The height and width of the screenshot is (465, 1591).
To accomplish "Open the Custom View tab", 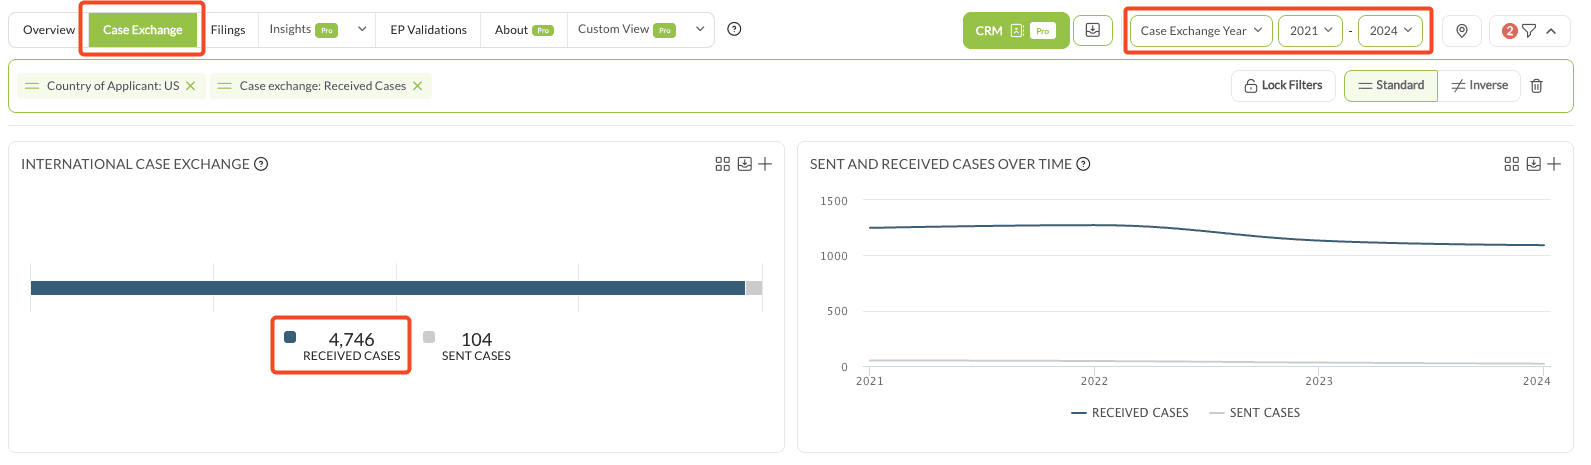I will (x=626, y=30).
